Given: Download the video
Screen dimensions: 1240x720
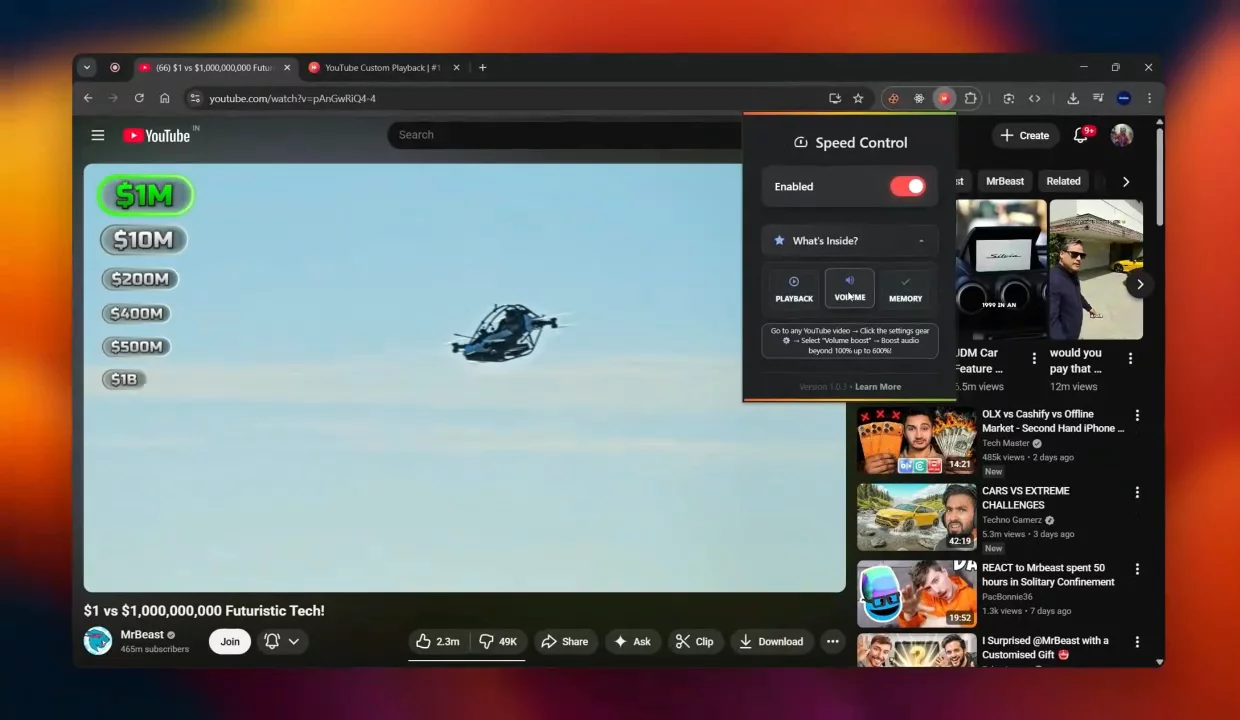Looking at the screenshot, I should (771, 641).
